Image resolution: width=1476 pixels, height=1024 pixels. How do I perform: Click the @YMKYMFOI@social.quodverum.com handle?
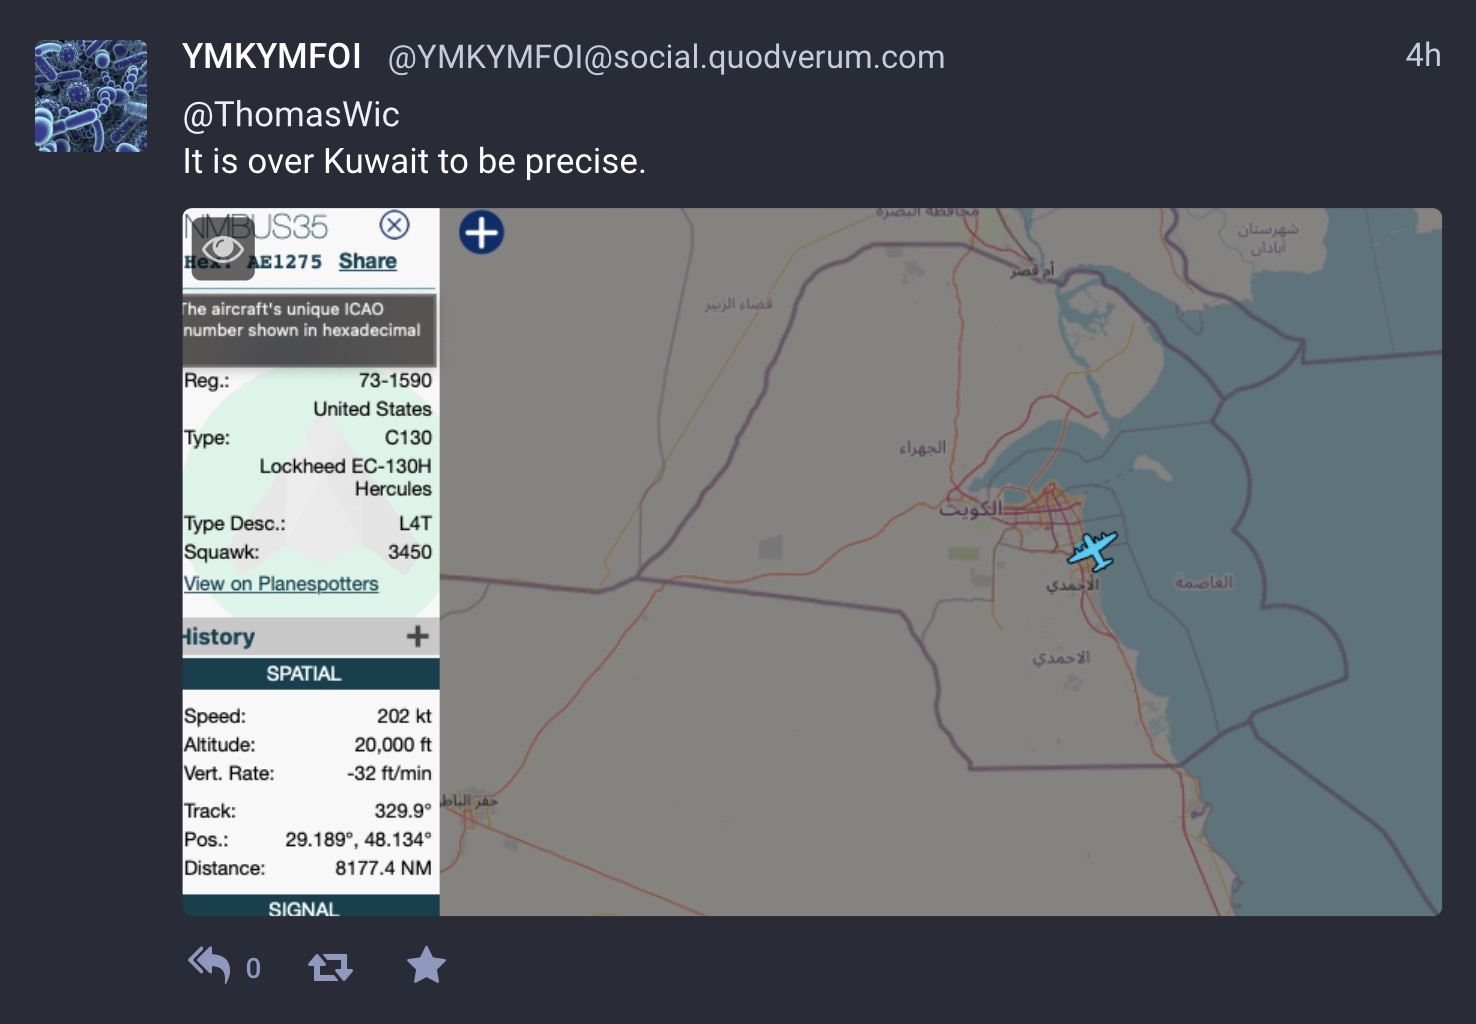(666, 57)
